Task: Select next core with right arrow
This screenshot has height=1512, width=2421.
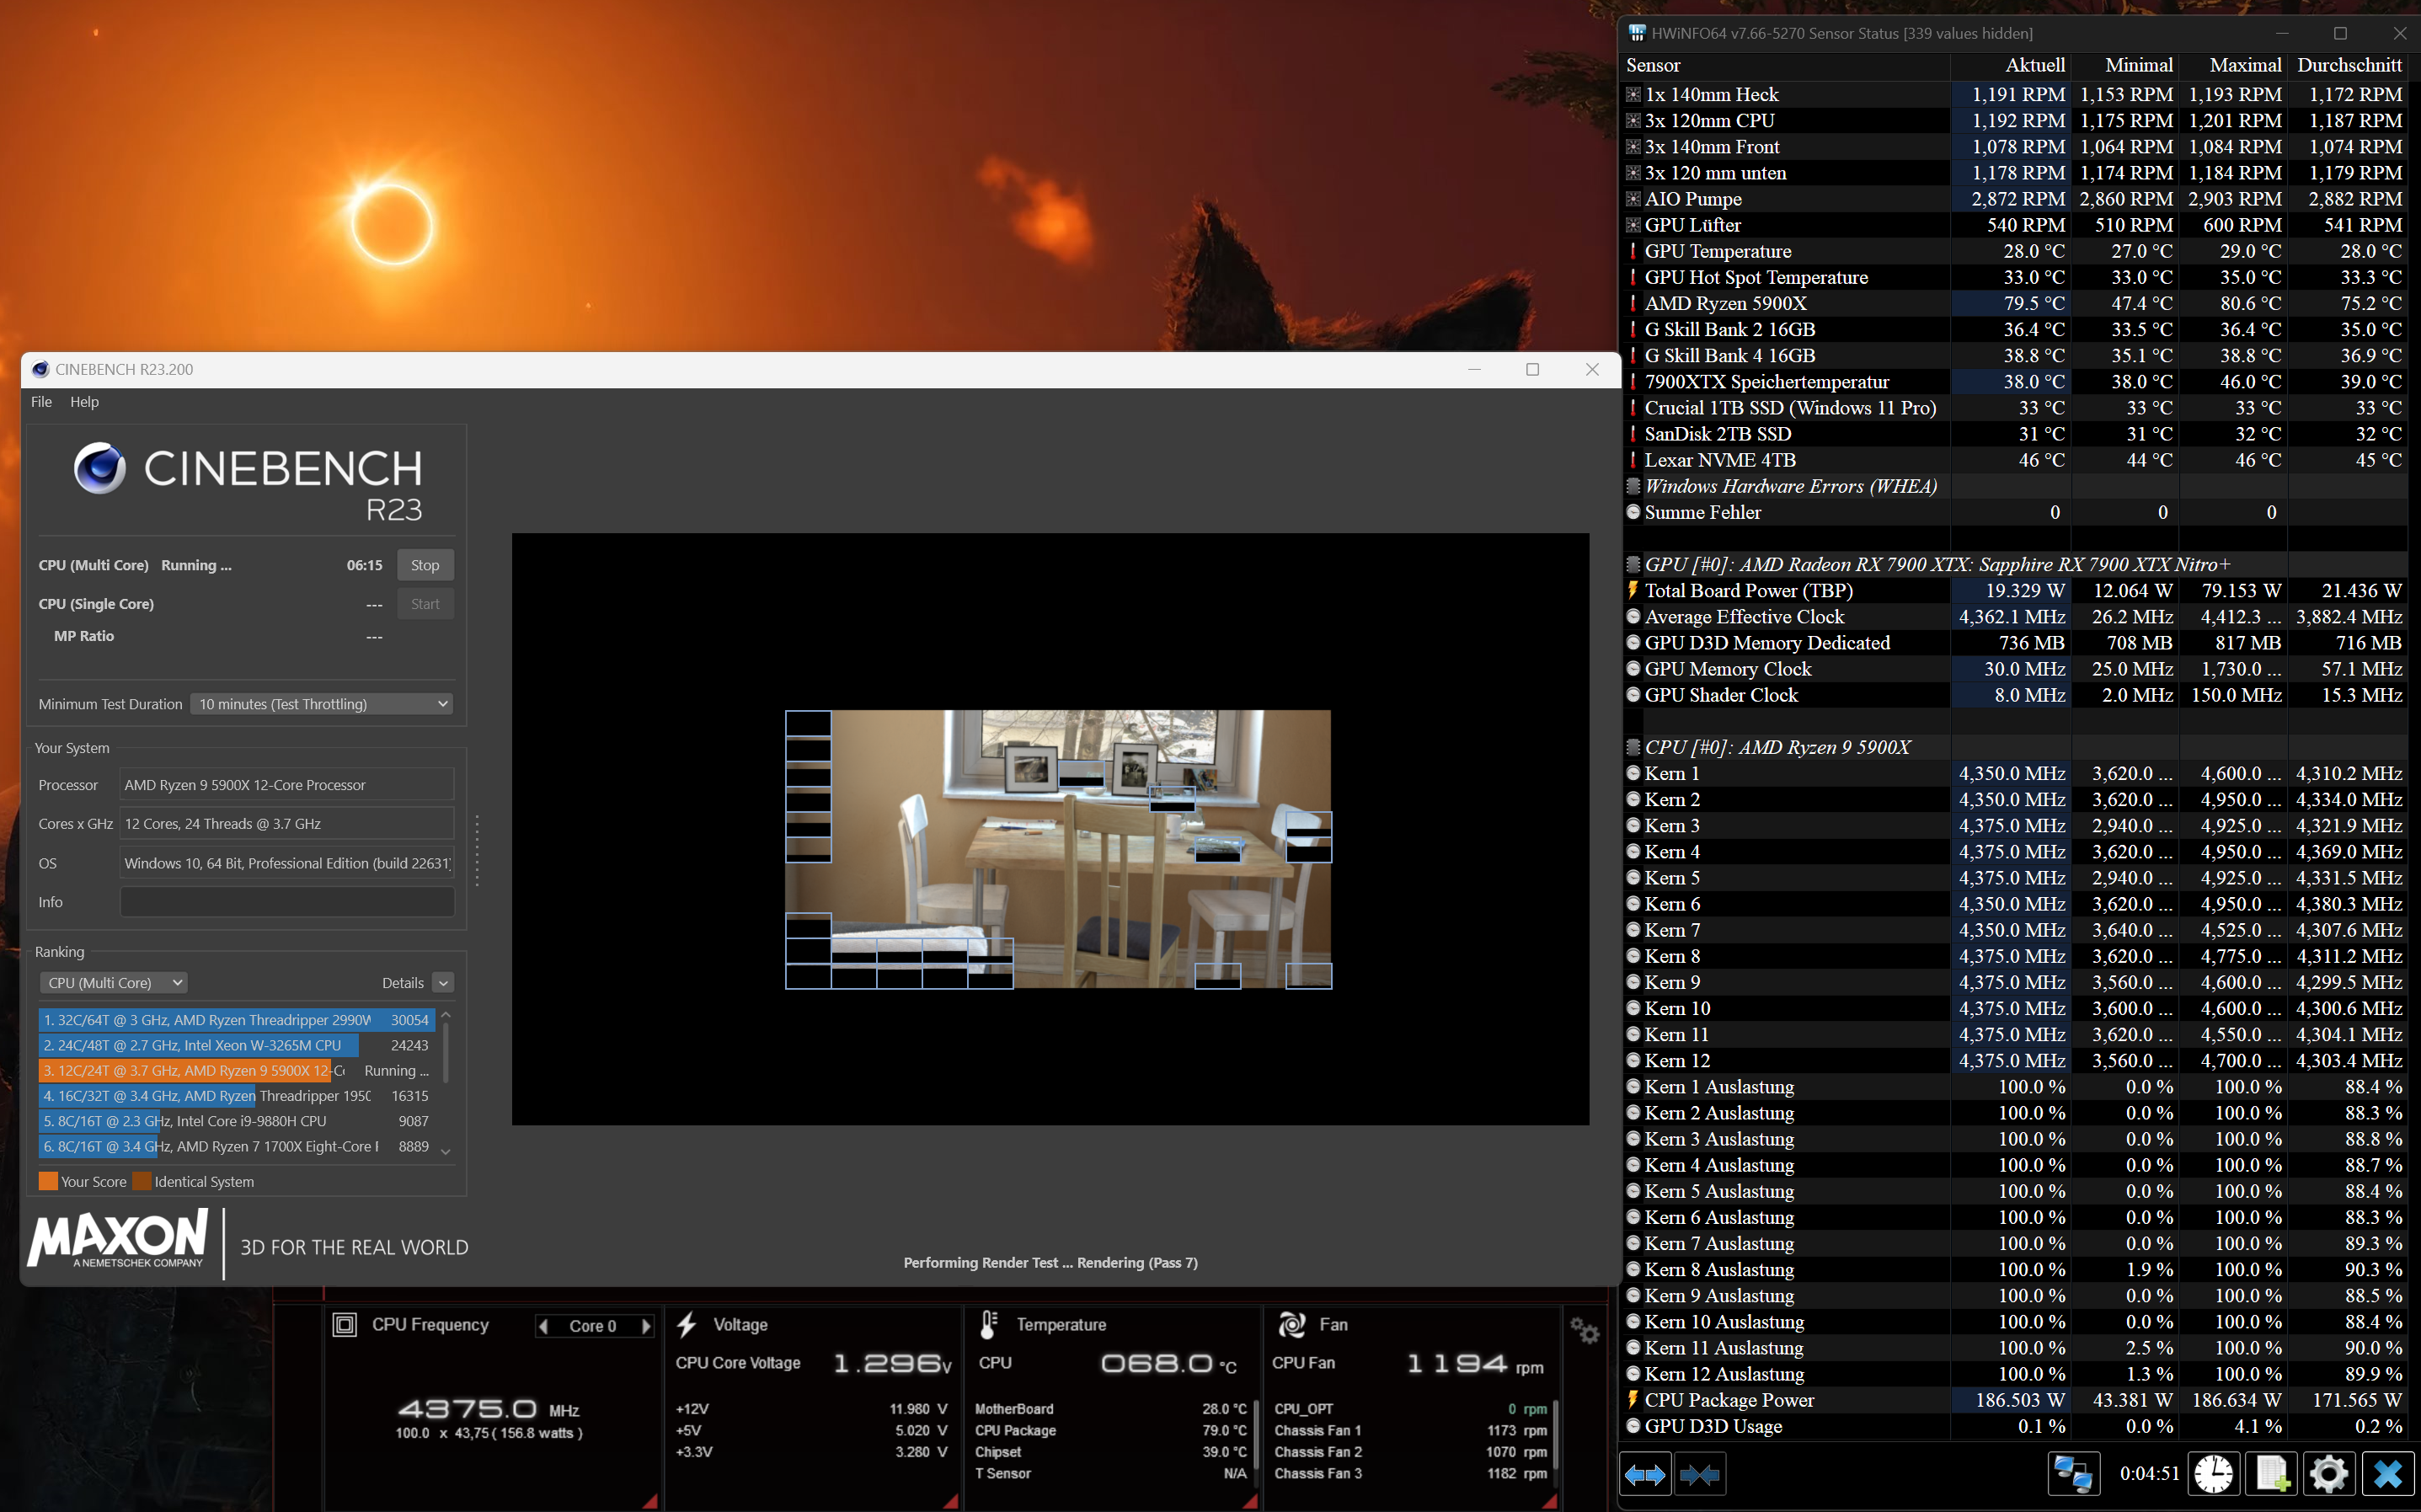Action: pyautogui.click(x=646, y=1326)
